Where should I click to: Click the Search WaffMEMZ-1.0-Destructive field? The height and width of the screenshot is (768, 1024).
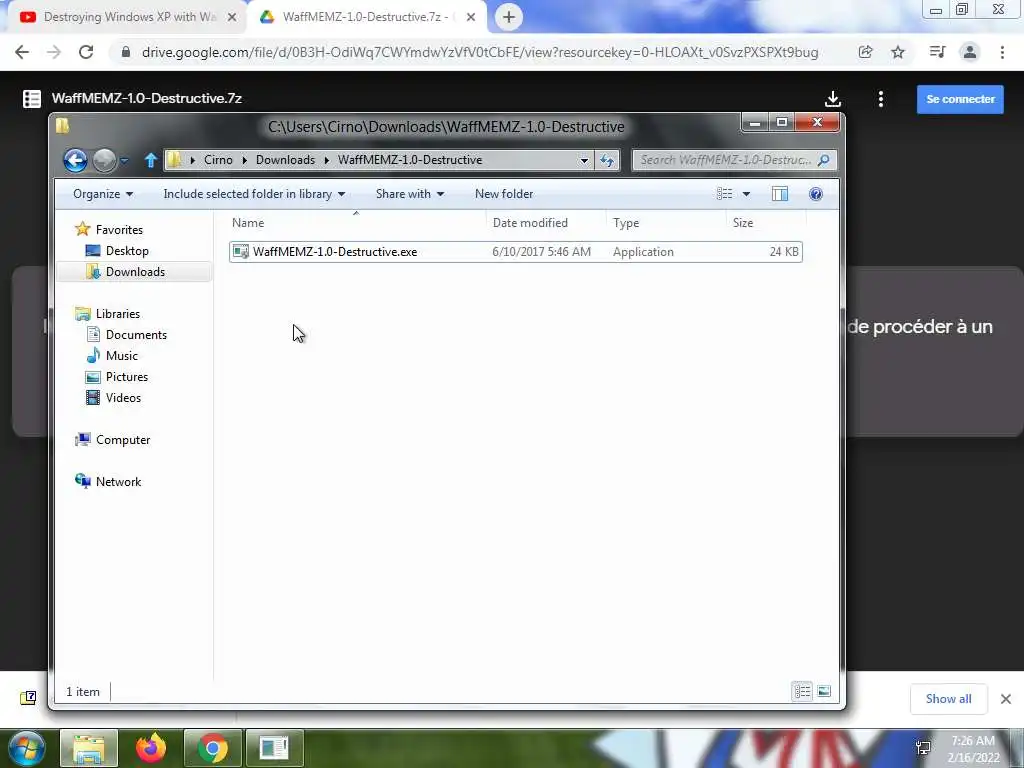click(734, 160)
